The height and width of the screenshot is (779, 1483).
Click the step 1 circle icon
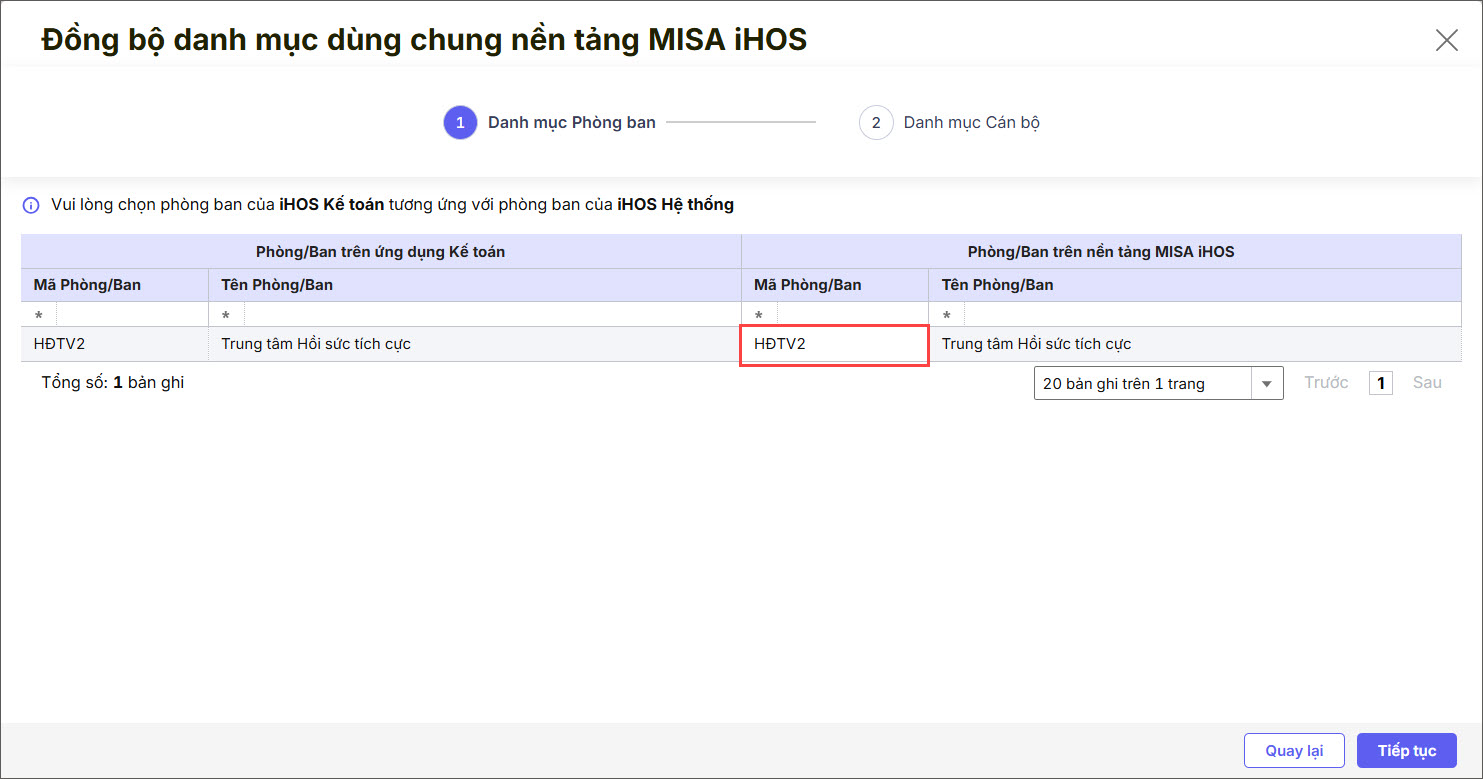click(x=460, y=123)
